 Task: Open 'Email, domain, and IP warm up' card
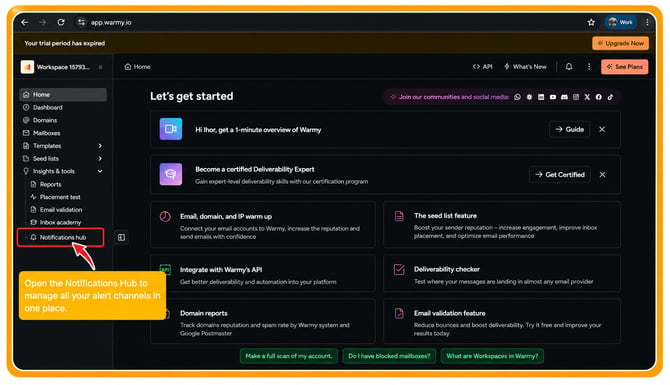coord(263,225)
